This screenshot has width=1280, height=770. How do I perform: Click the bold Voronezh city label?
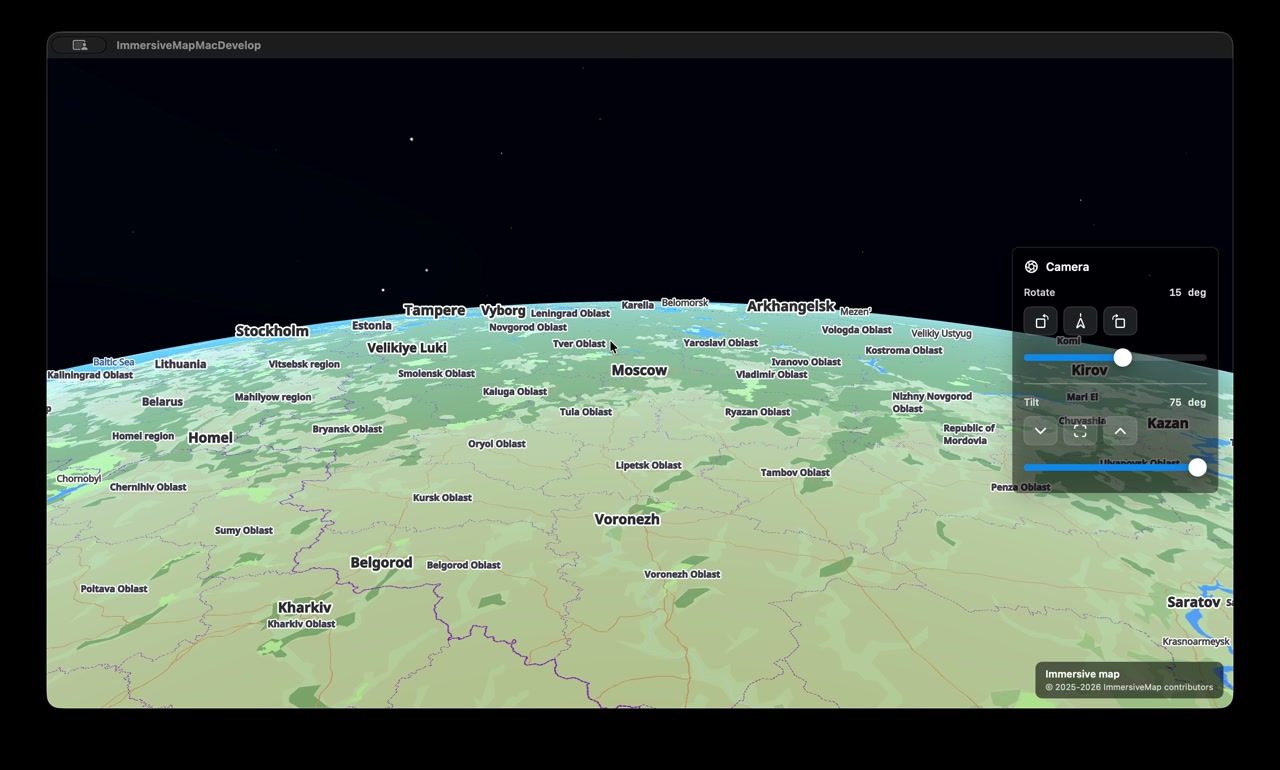tap(627, 519)
